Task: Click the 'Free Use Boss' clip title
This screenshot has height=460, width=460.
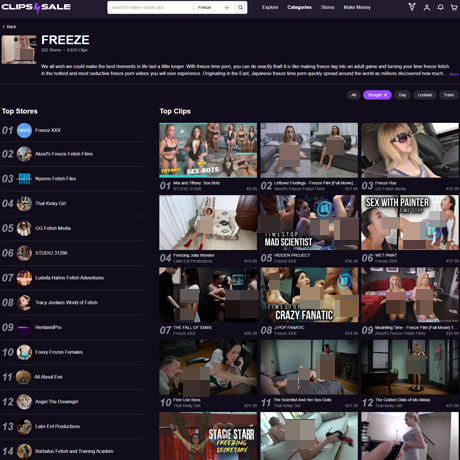Action: 187,400
